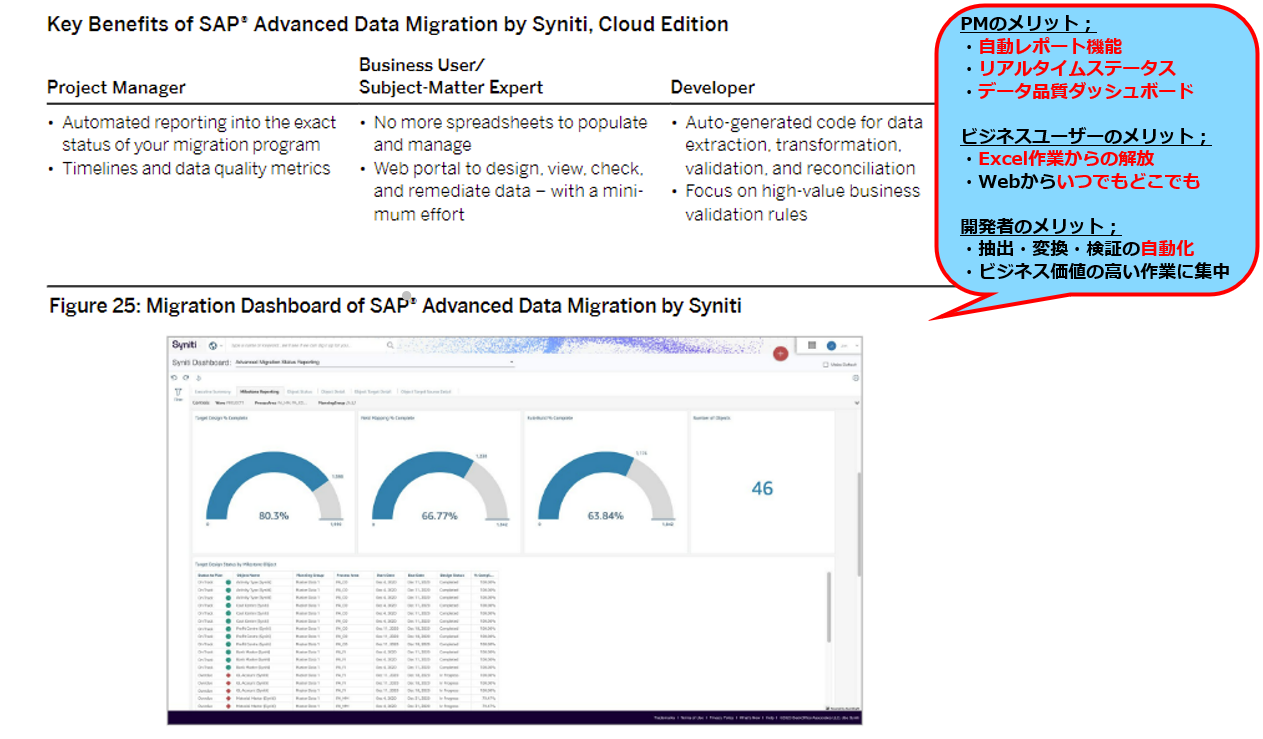Open the What's New footer link
Image resolution: width=1263 pixels, height=739 pixels.
pyautogui.click(x=749, y=718)
